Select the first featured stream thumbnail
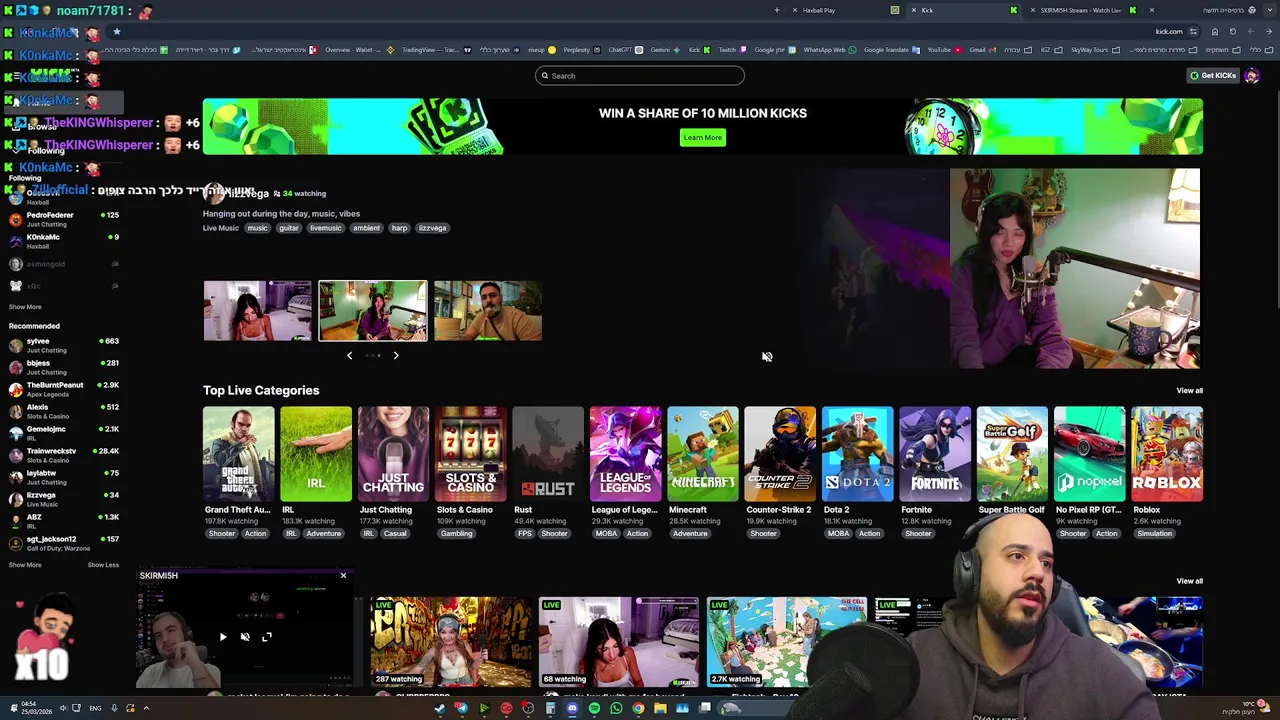The image size is (1280, 720). point(258,311)
